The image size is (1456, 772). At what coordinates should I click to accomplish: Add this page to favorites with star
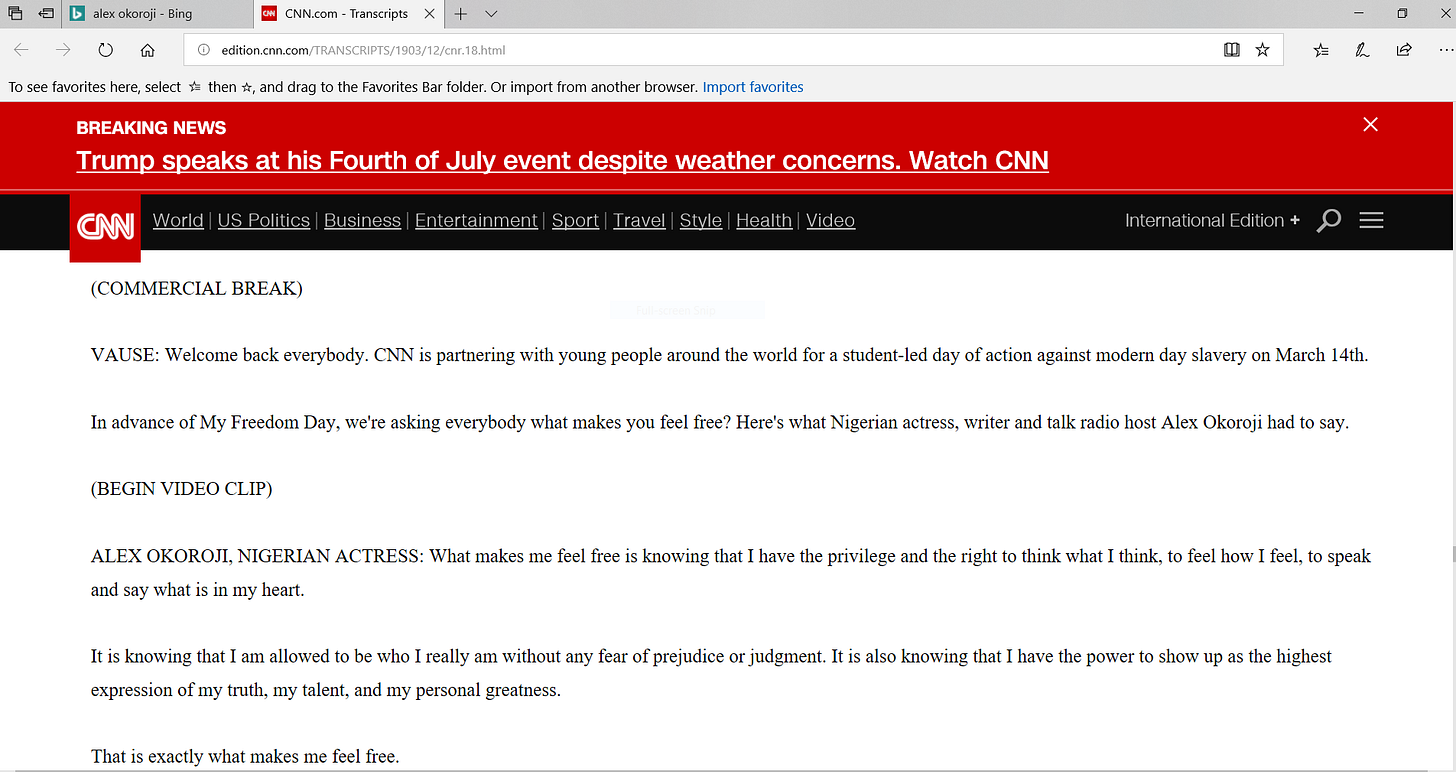click(x=1263, y=50)
